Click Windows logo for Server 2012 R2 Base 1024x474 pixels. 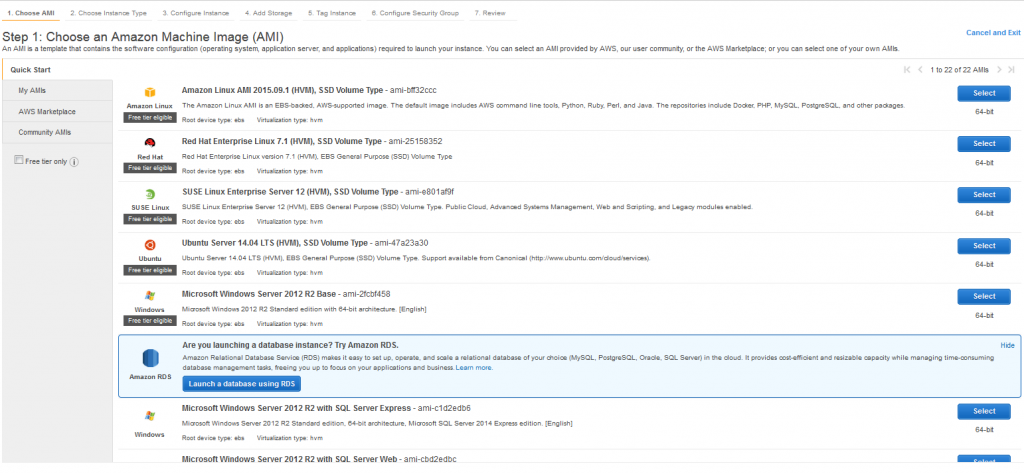(150, 296)
